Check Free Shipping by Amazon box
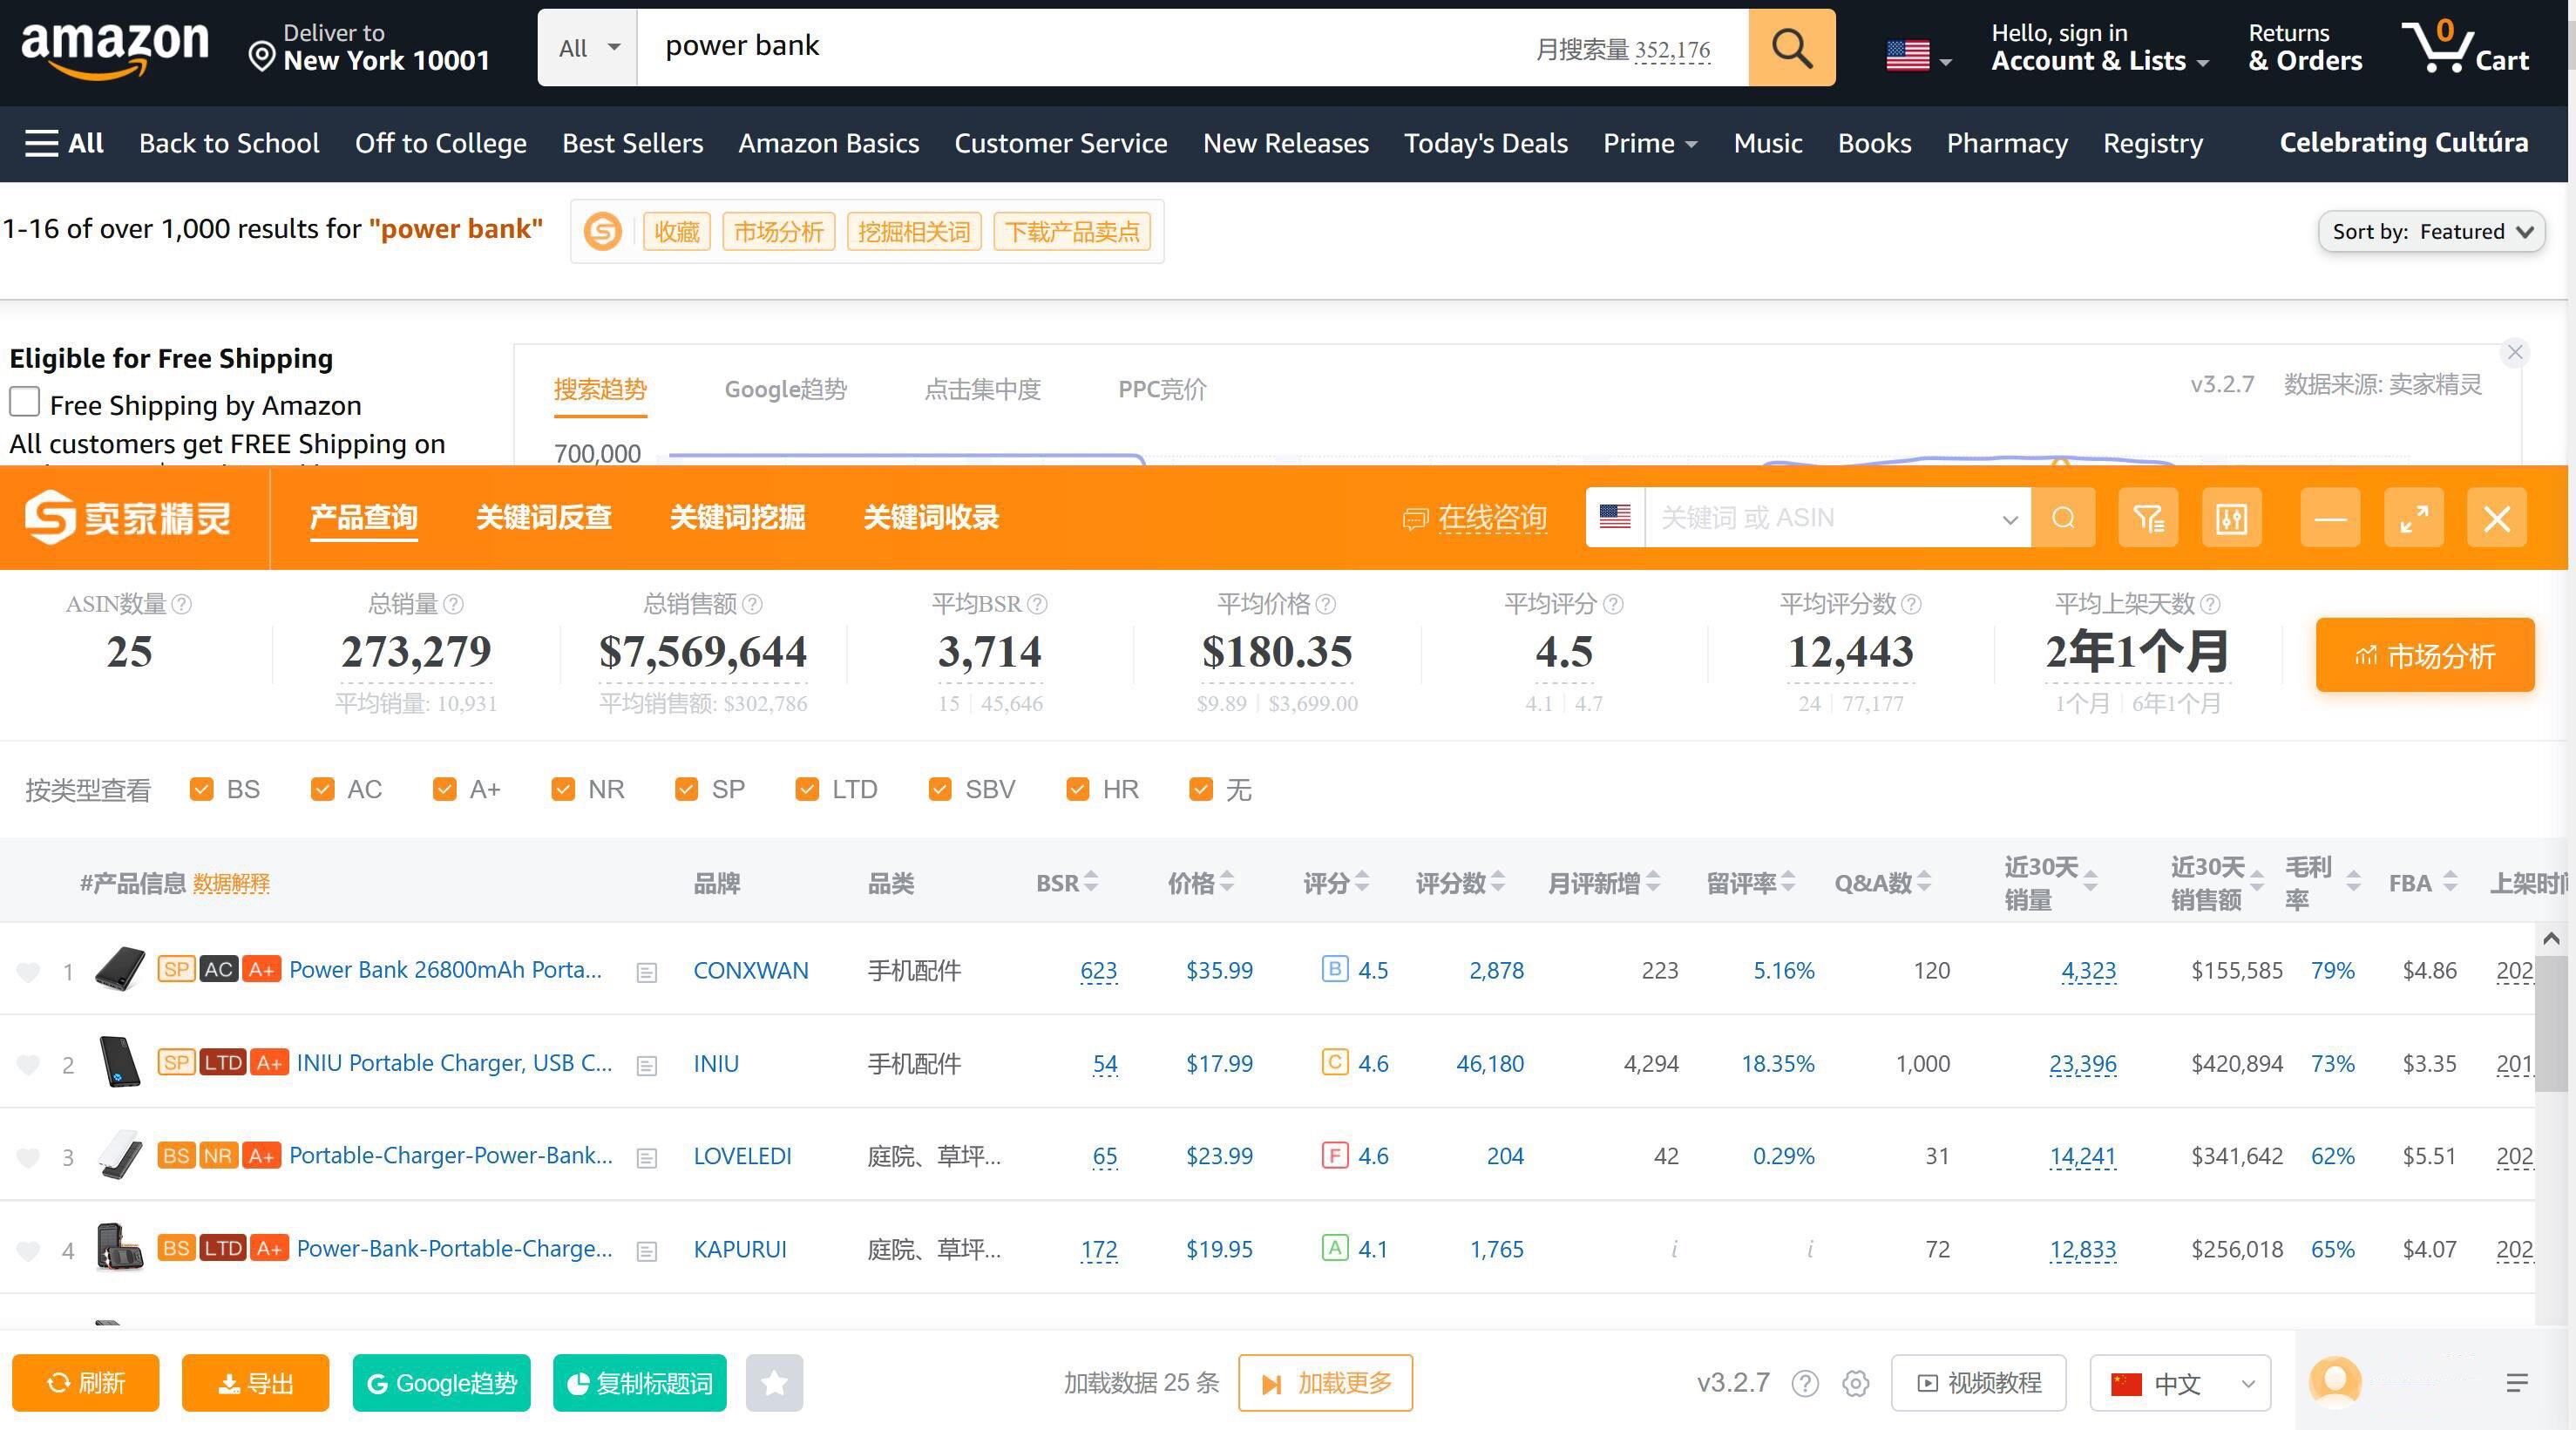The width and height of the screenshot is (2576, 1430). click(25, 402)
